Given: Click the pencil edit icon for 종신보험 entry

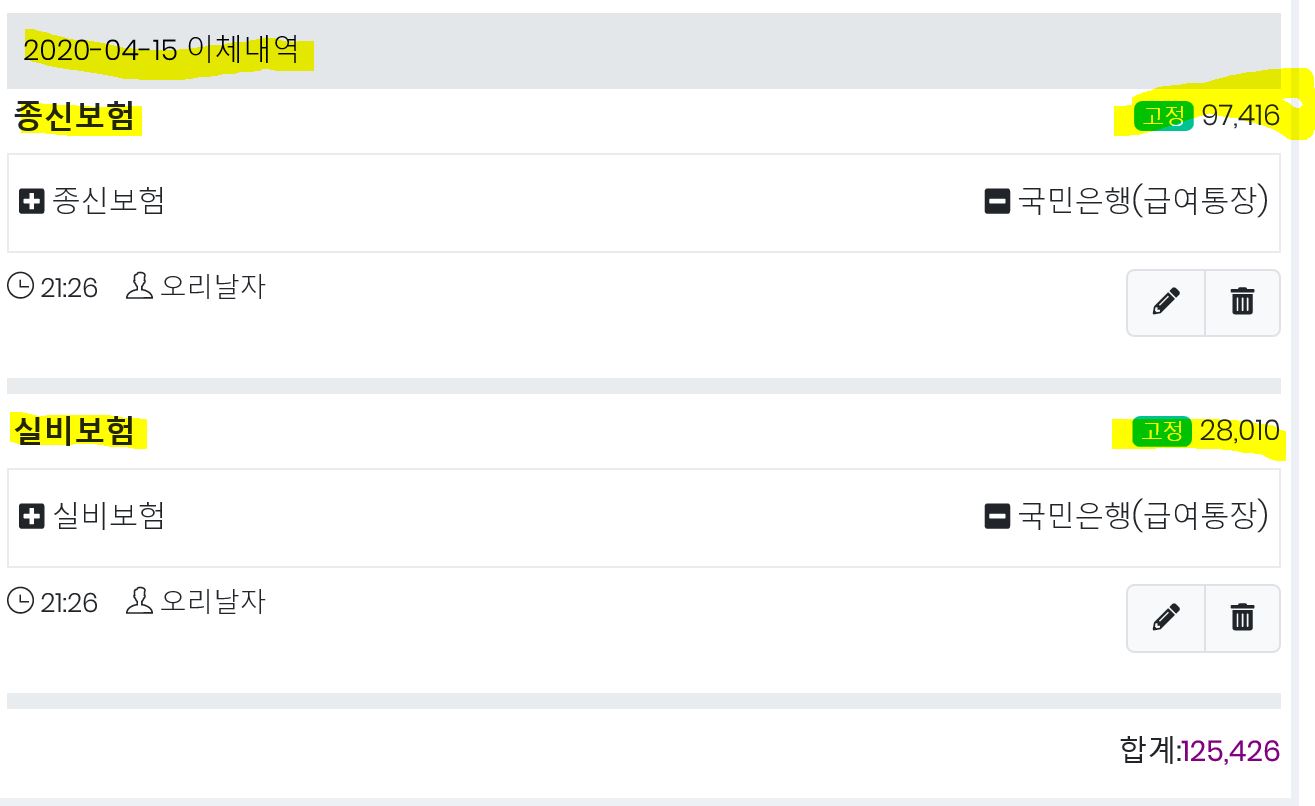Looking at the screenshot, I should (1166, 302).
